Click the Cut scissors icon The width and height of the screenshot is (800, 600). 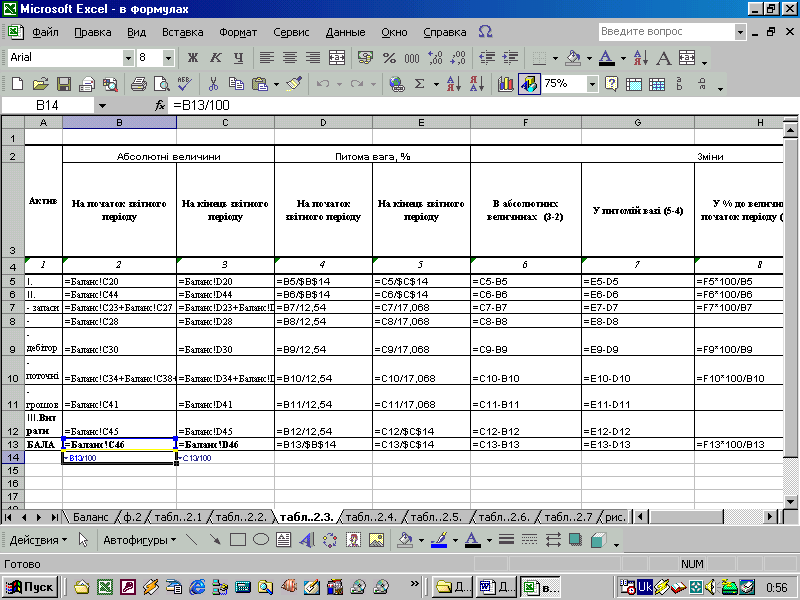point(213,84)
